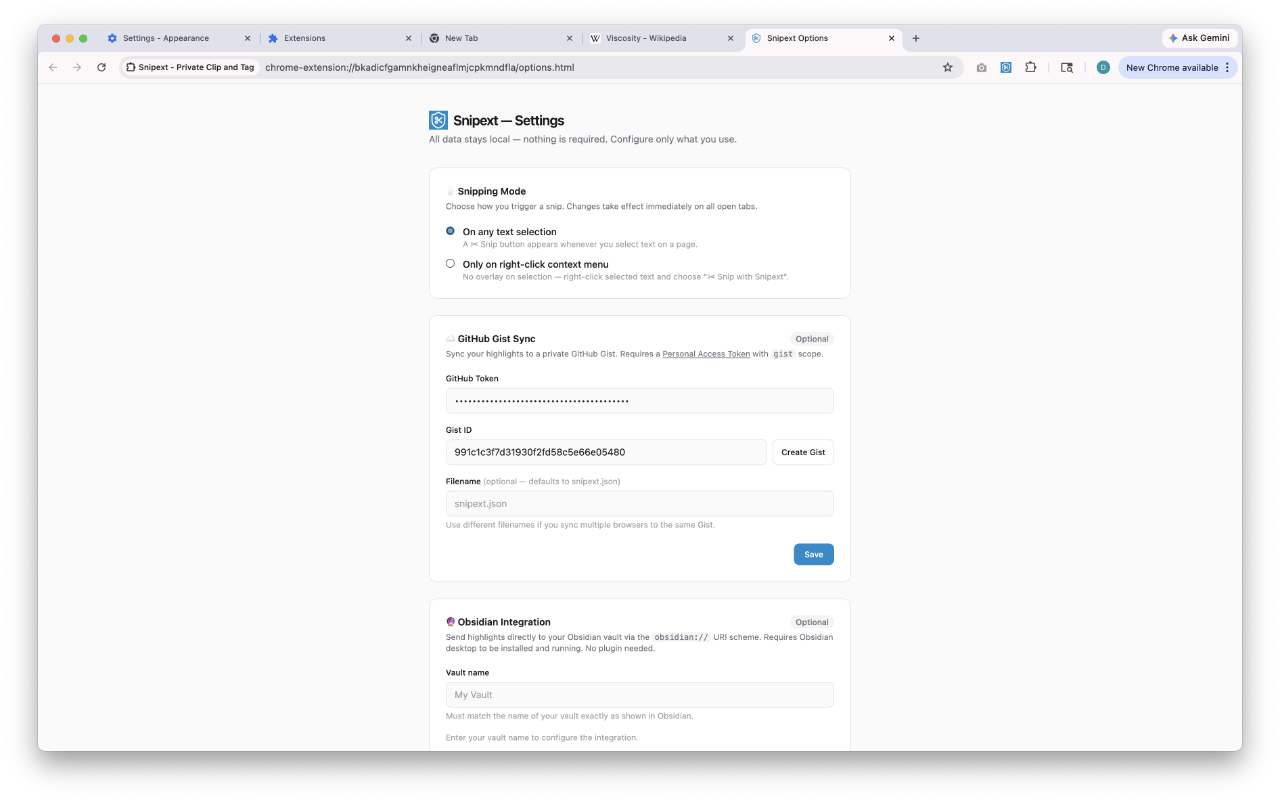1280x800 pixels.
Task: Click the Vault name field
Action: (x=640, y=695)
